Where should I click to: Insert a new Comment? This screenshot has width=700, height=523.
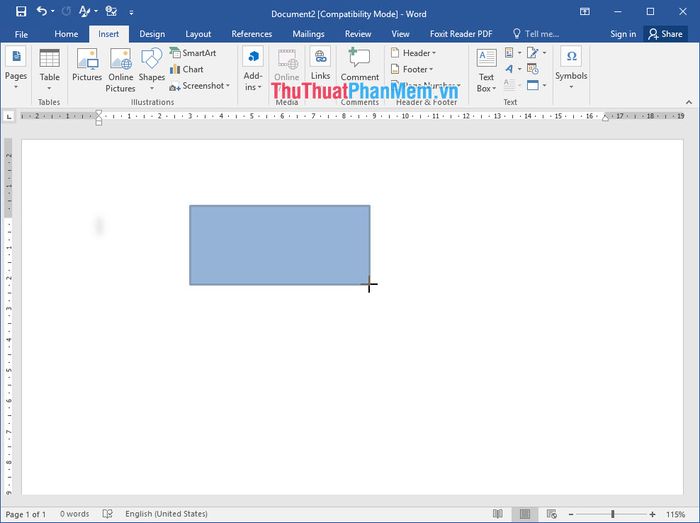click(359, 65)
